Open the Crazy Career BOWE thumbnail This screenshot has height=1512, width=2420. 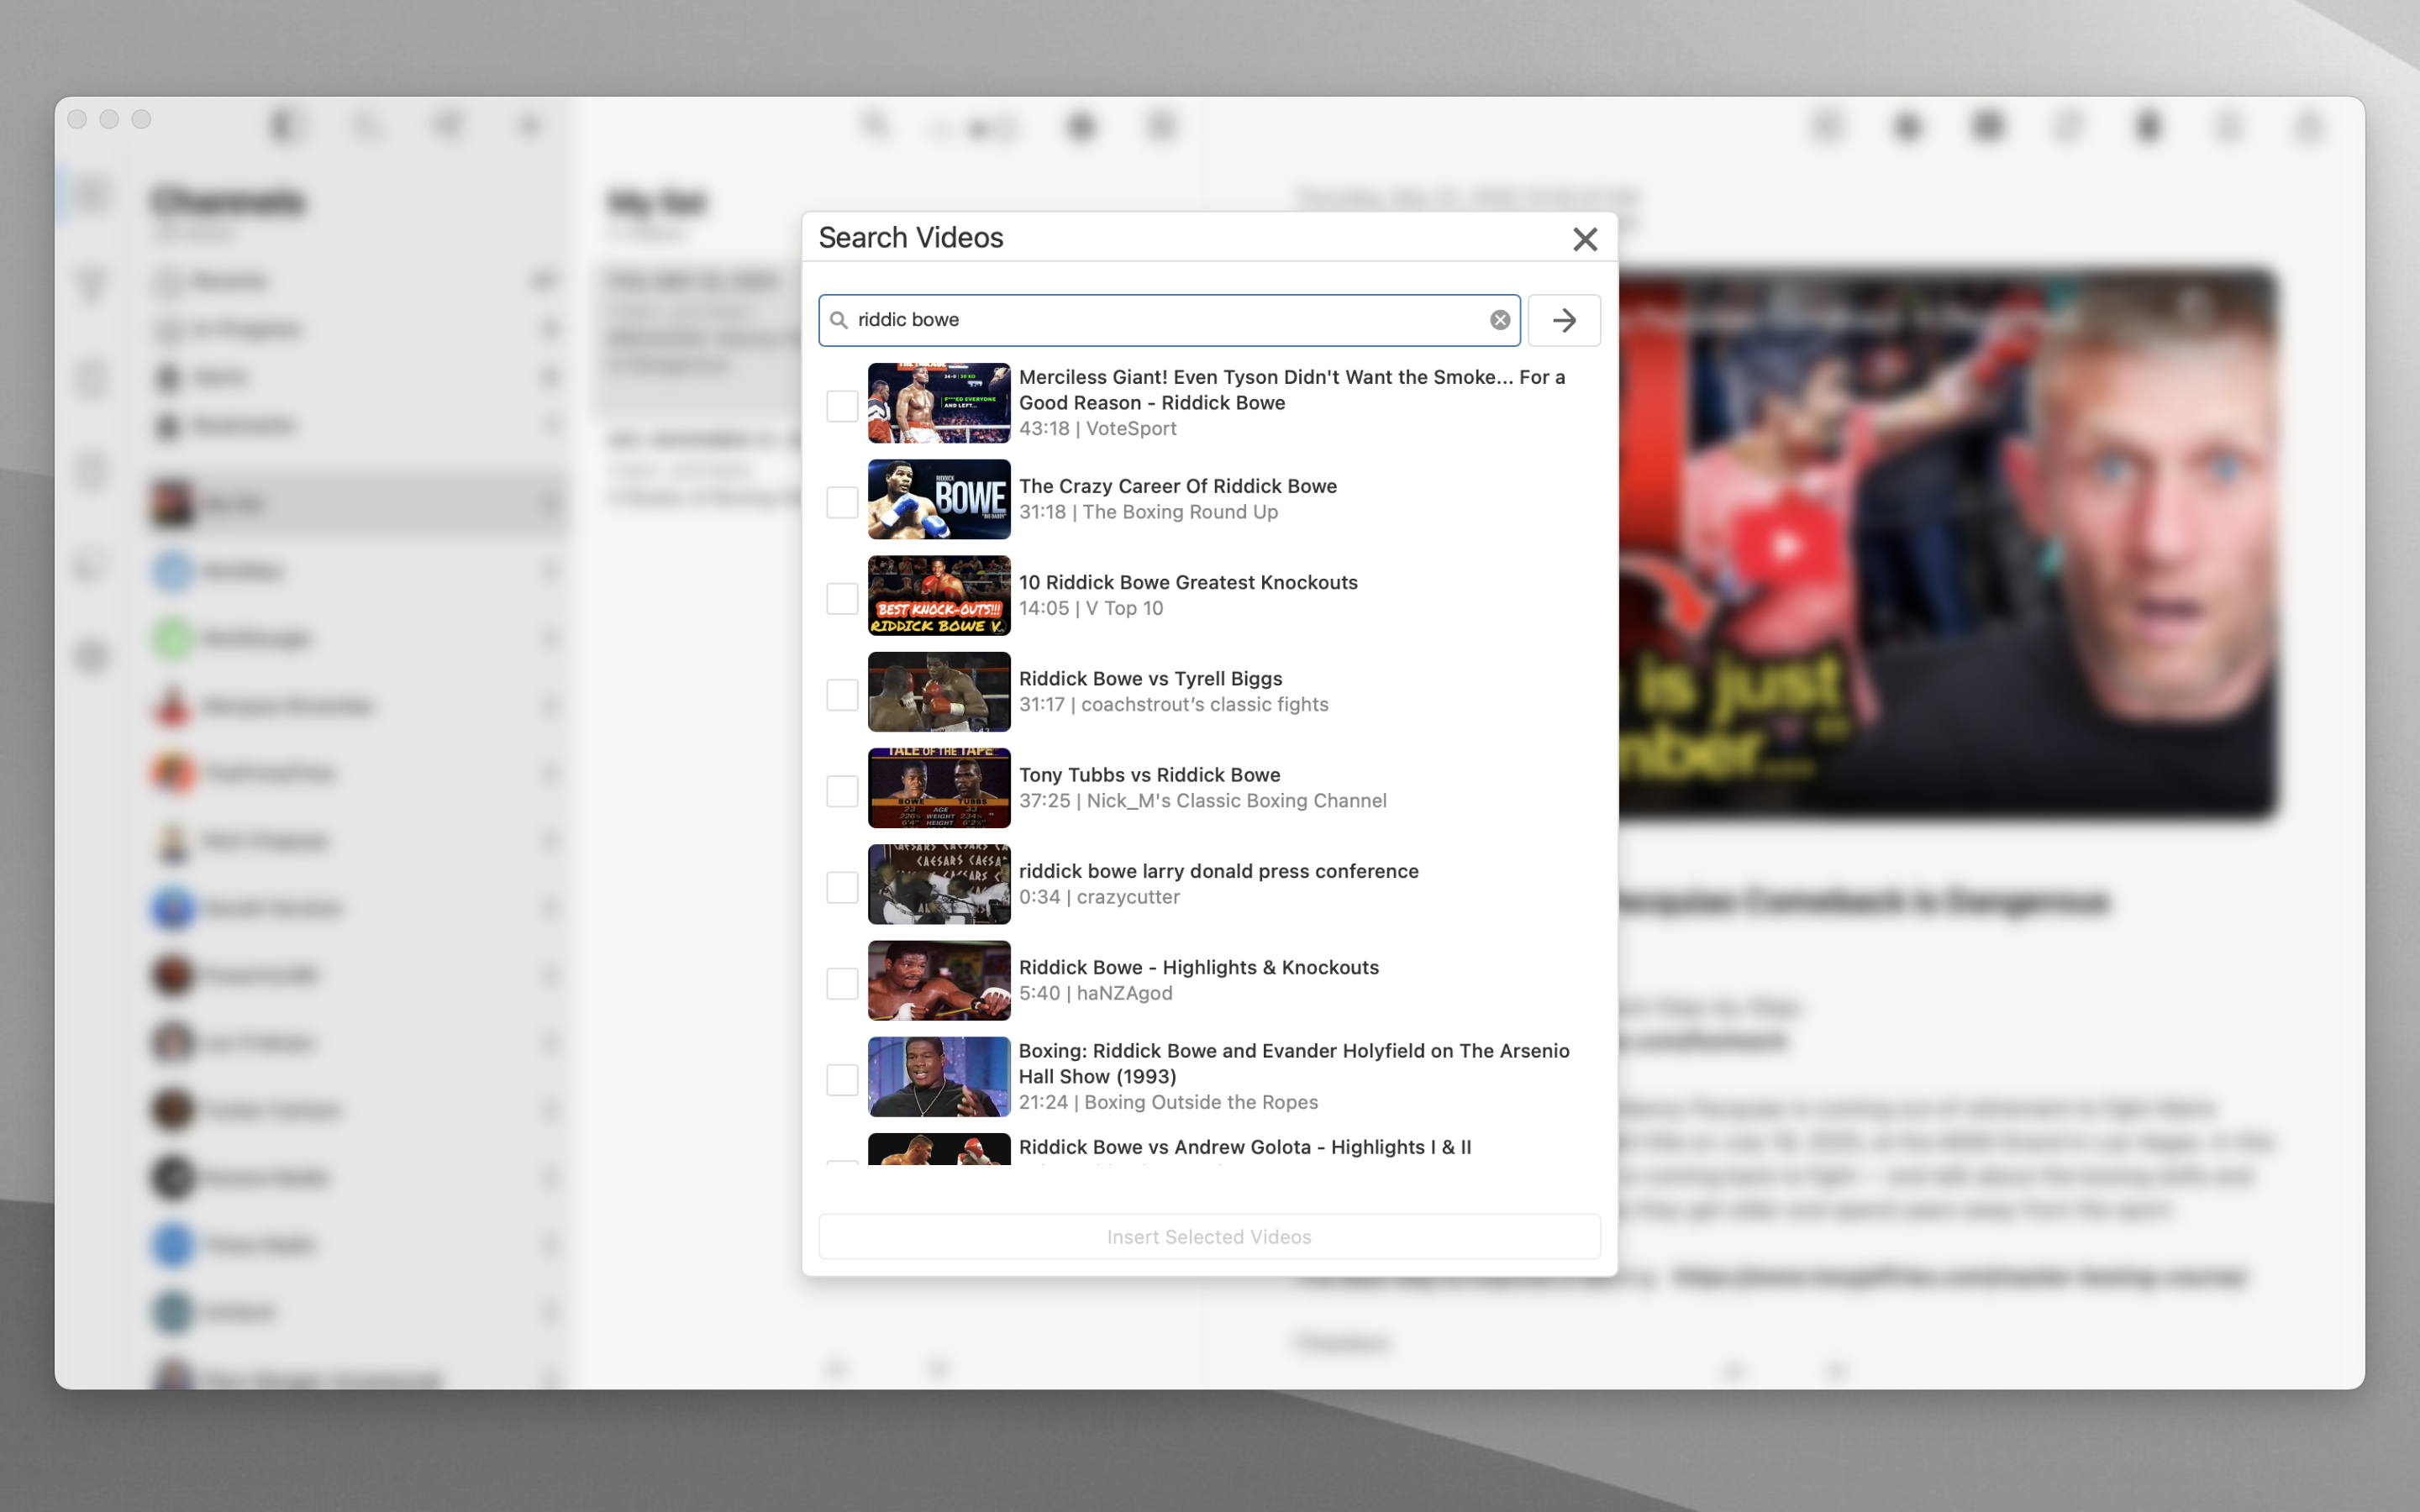tap(938, 499)
